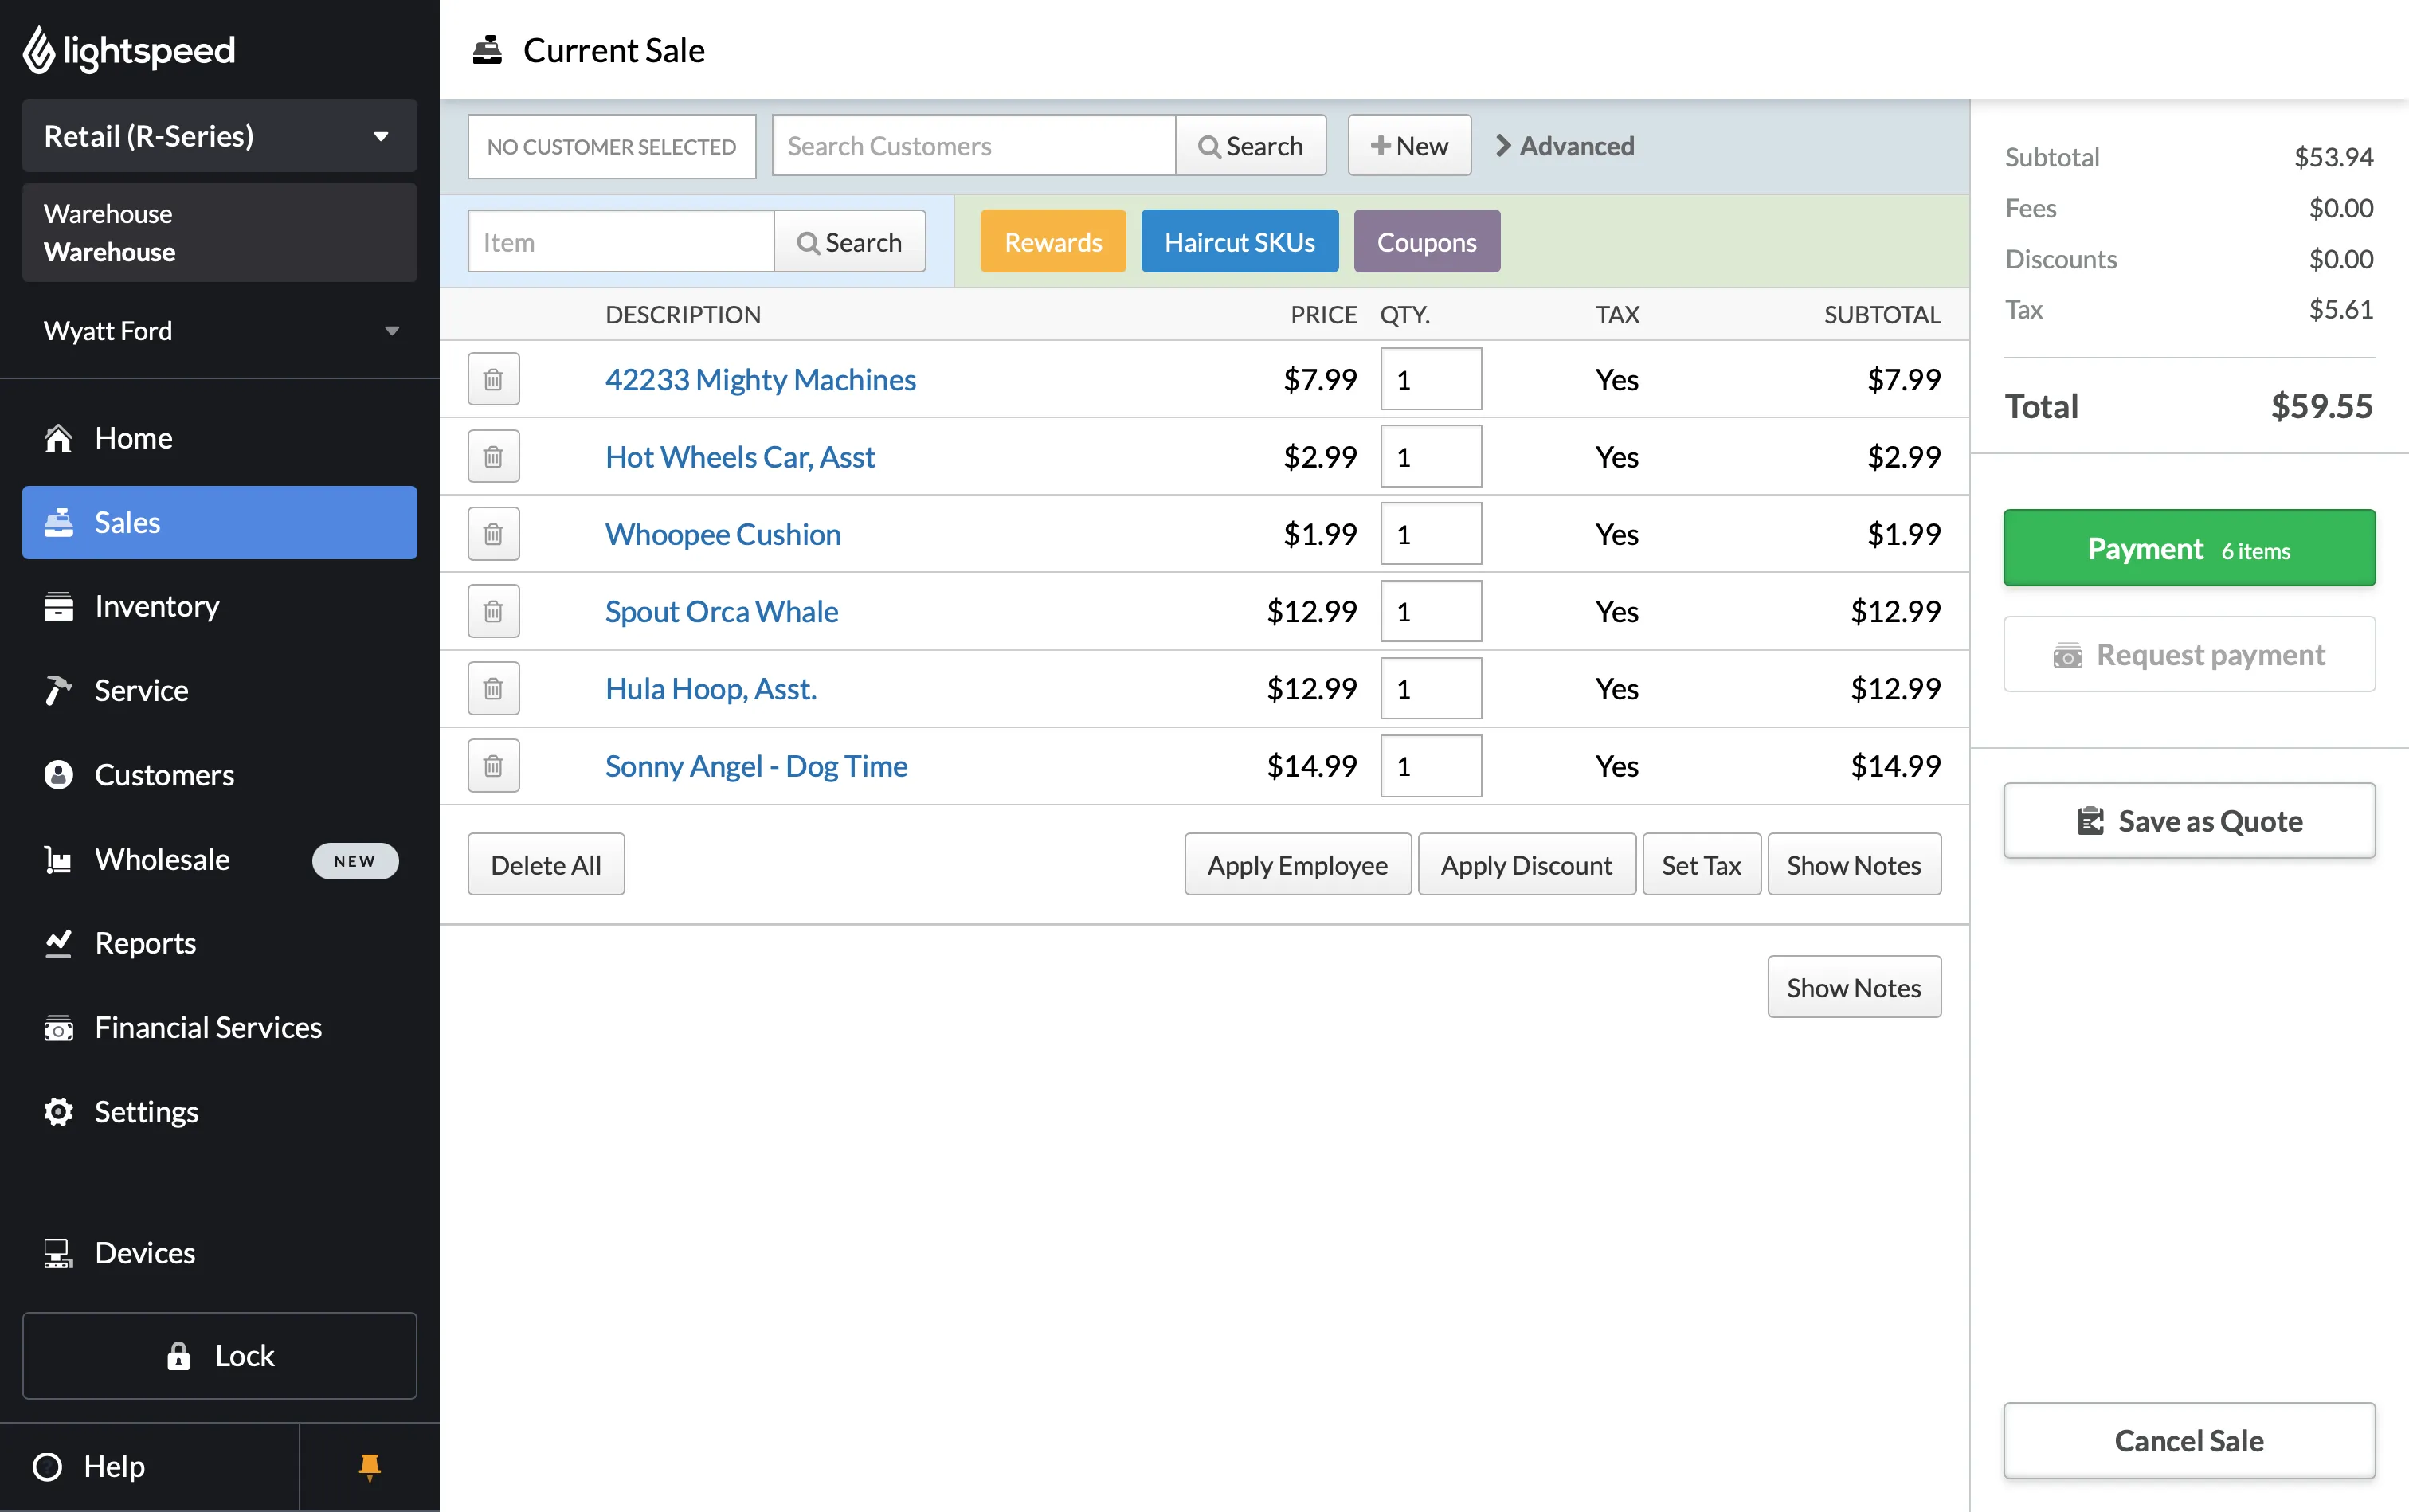
Task: Click Apply Discount
Action: point(1526,865)
